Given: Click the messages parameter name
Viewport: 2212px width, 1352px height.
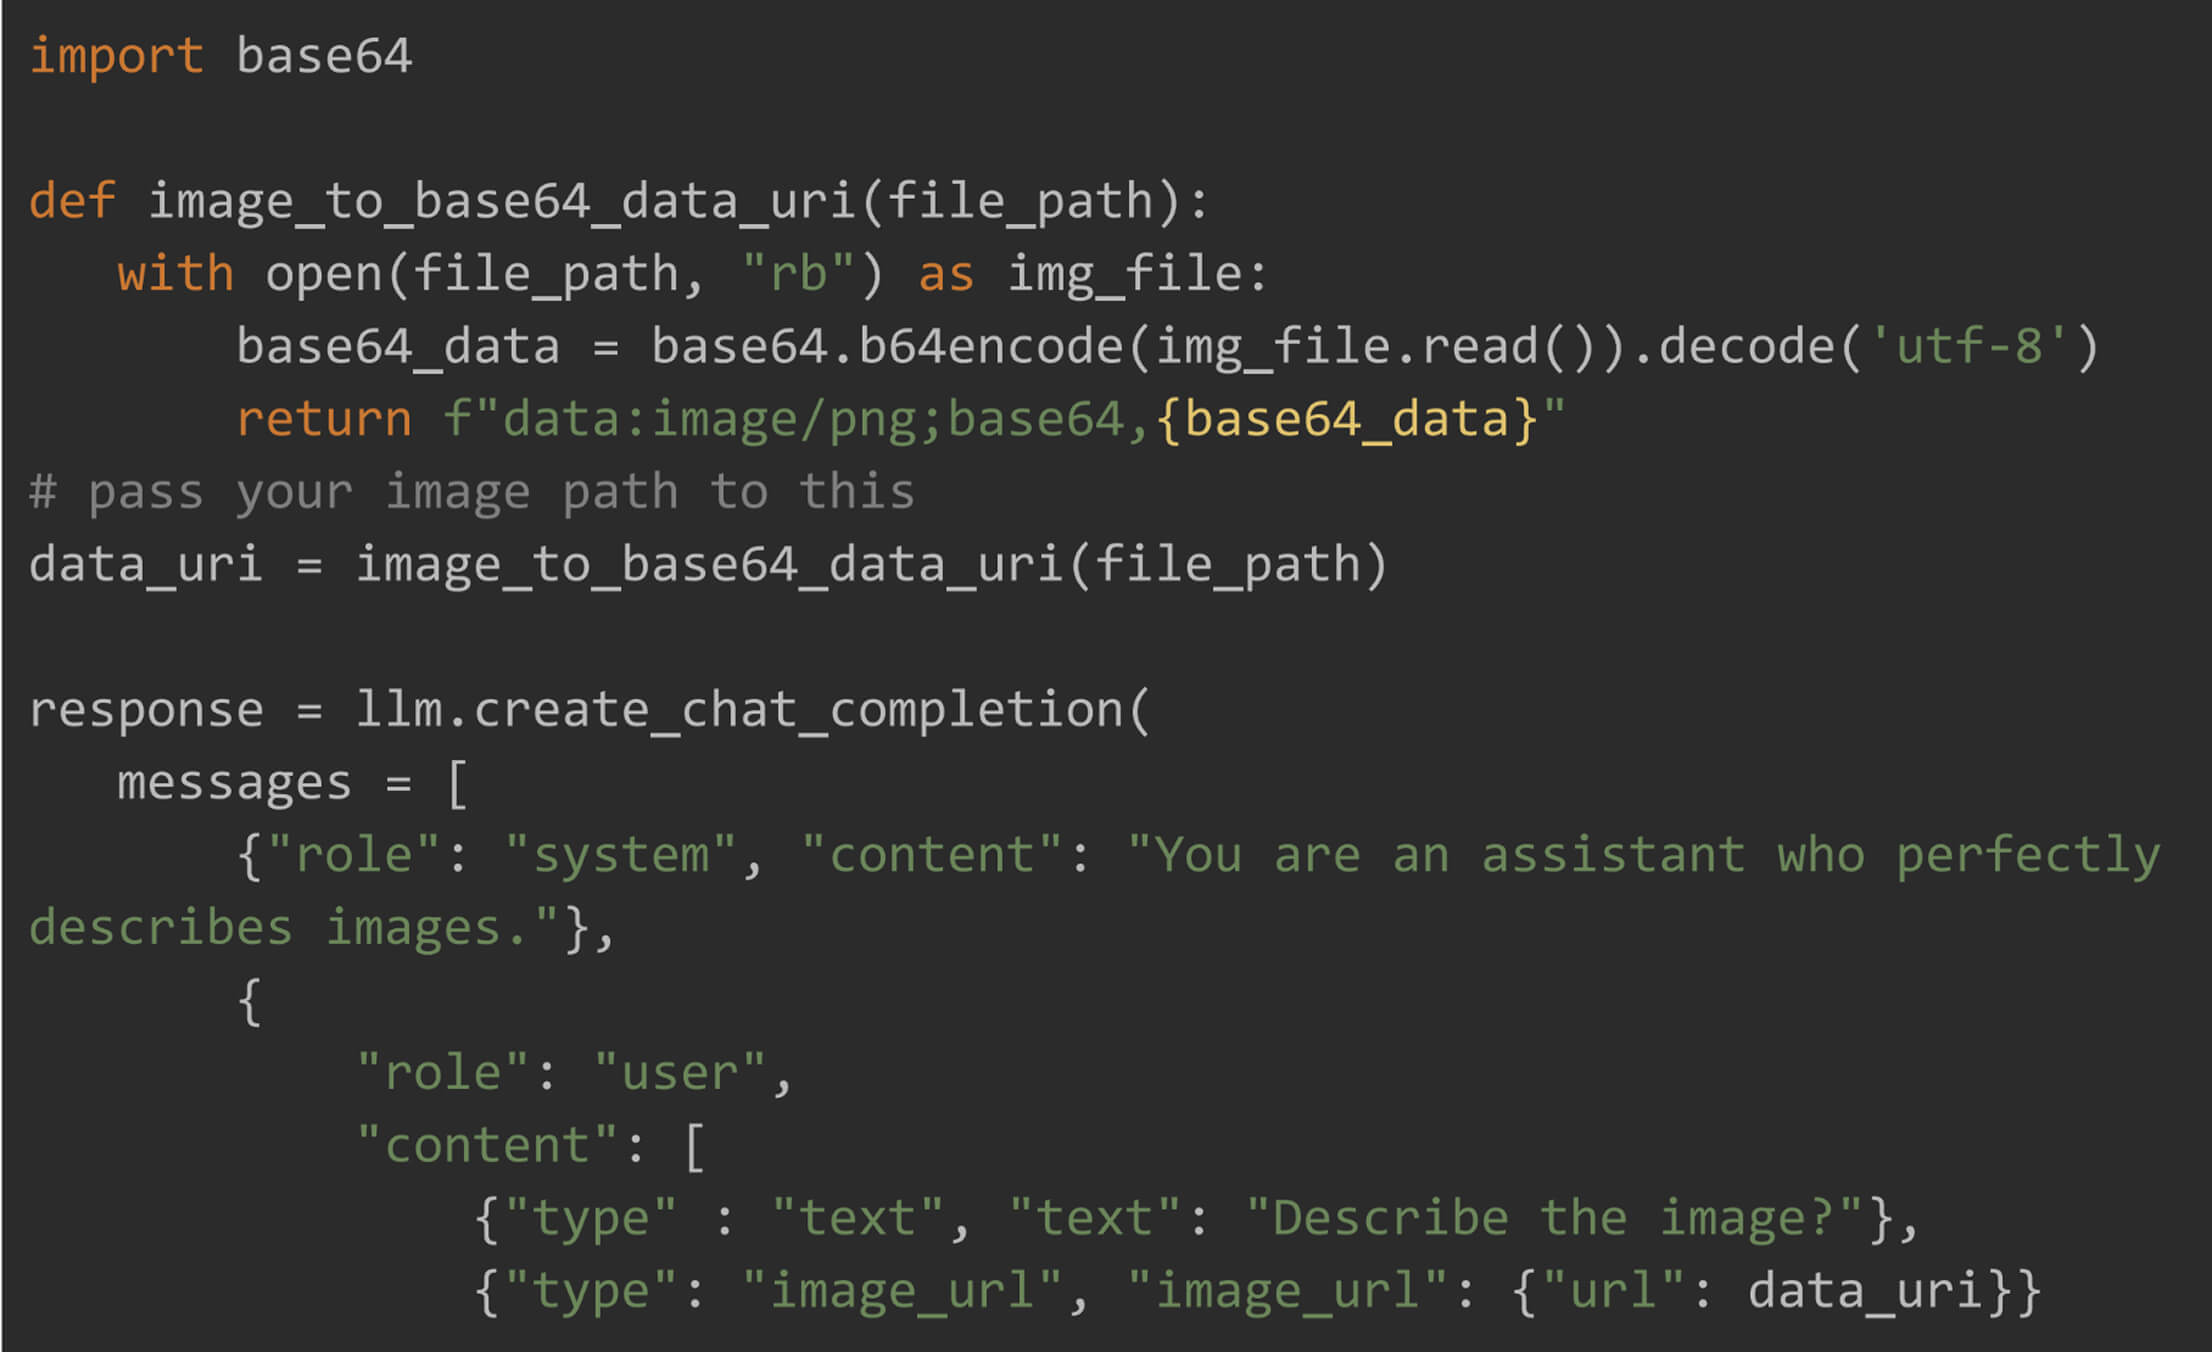Looking at the screenshot, I should 234,783.
